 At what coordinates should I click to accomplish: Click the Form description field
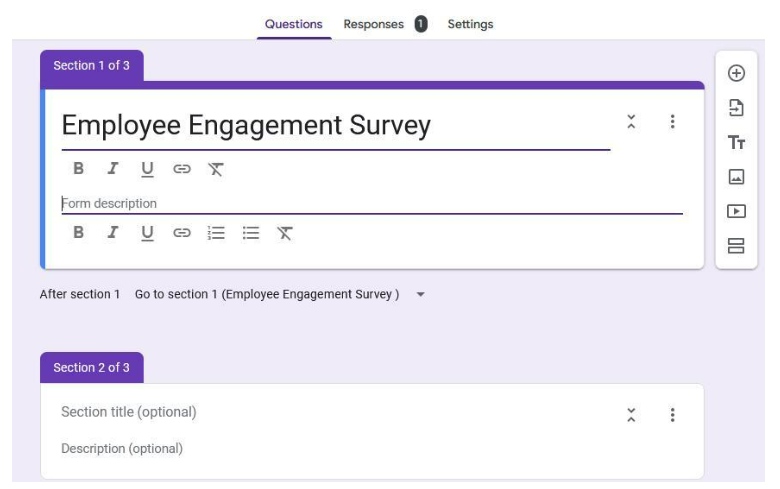372,203
